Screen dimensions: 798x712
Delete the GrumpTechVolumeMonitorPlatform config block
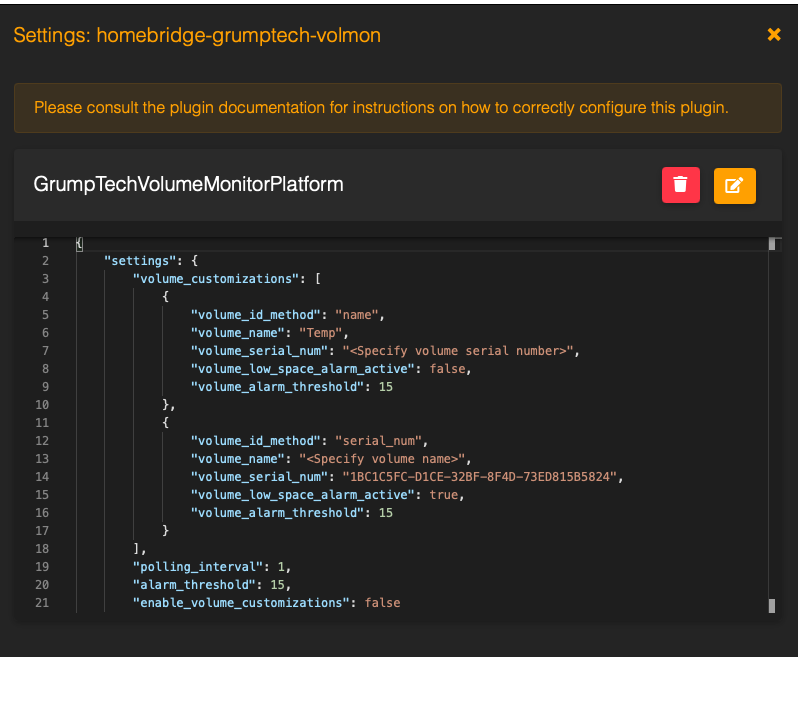[680, 185]
